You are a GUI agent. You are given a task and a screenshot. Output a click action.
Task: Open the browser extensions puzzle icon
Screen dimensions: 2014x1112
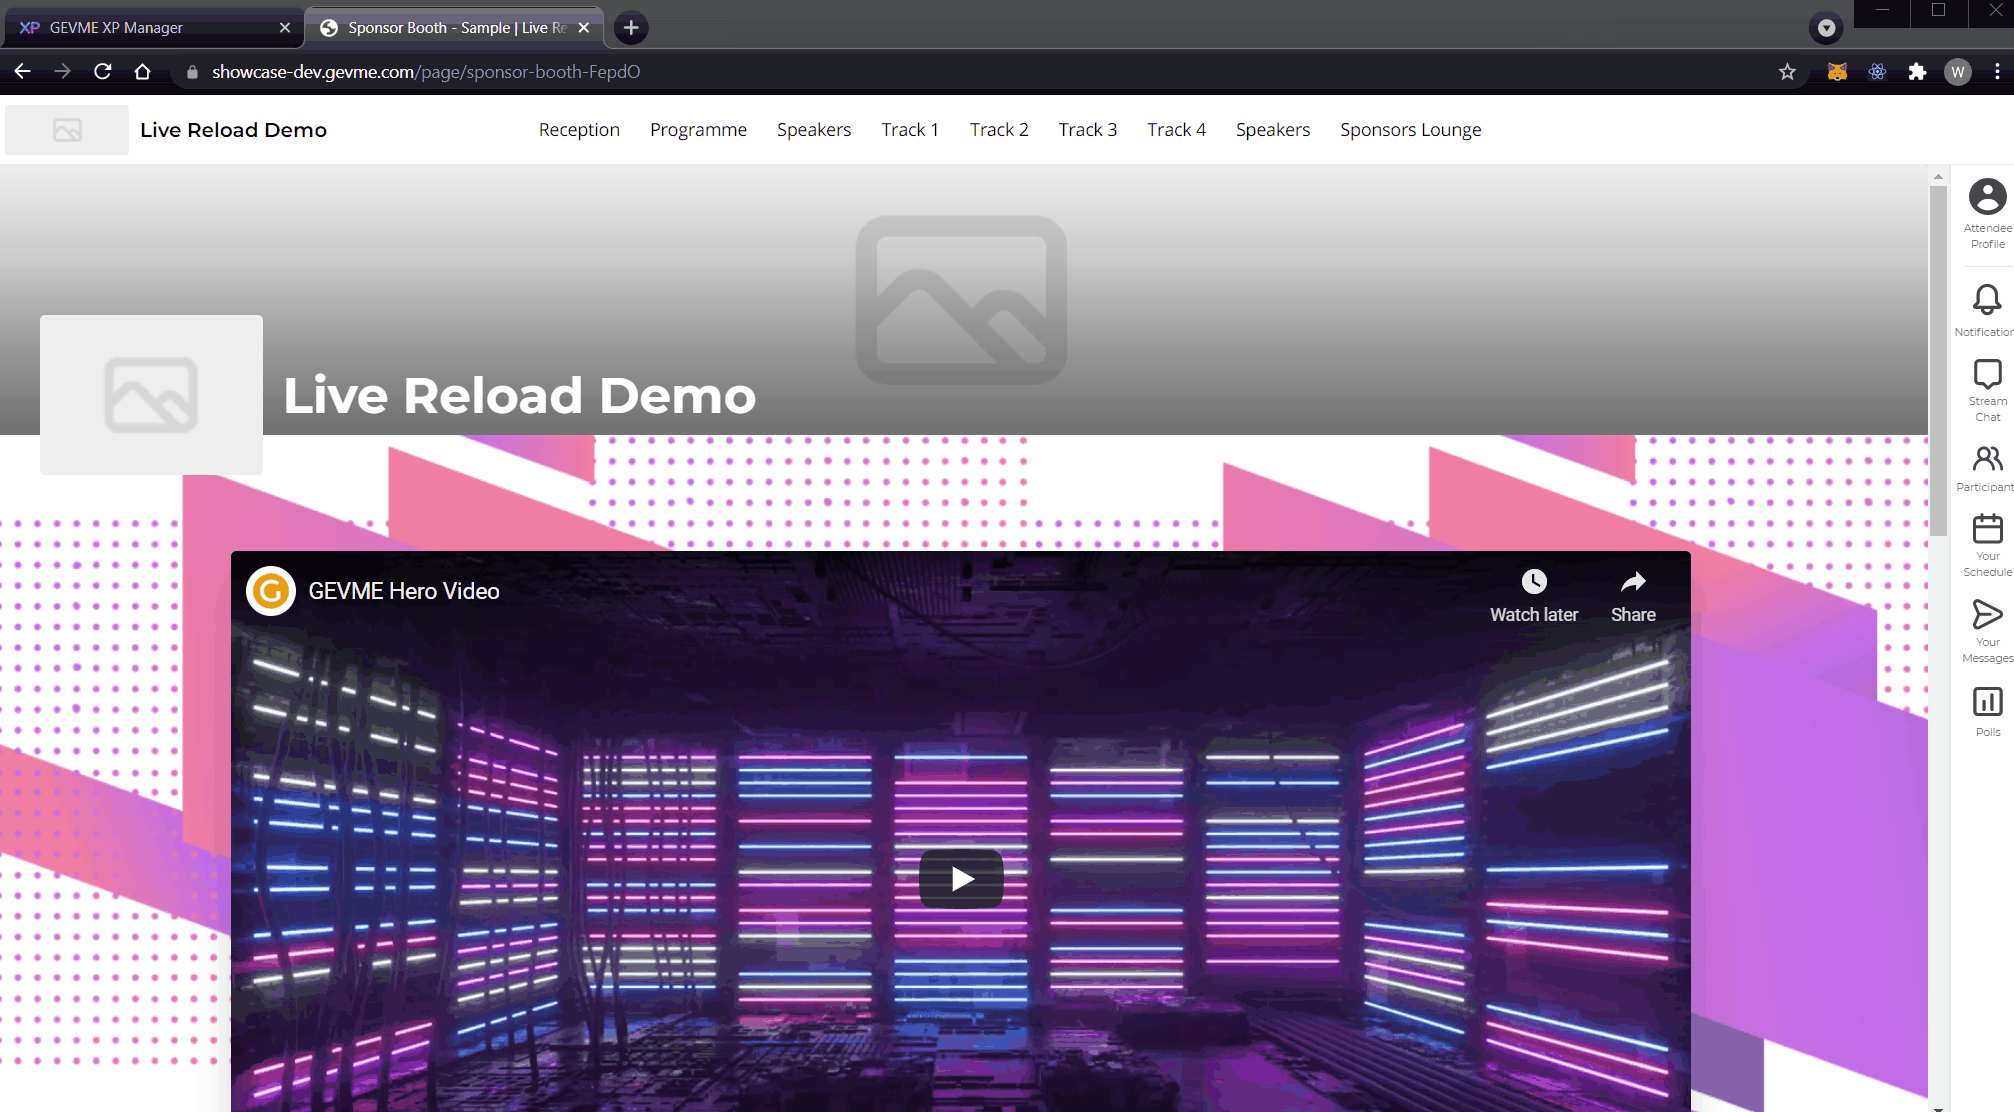1916,72
